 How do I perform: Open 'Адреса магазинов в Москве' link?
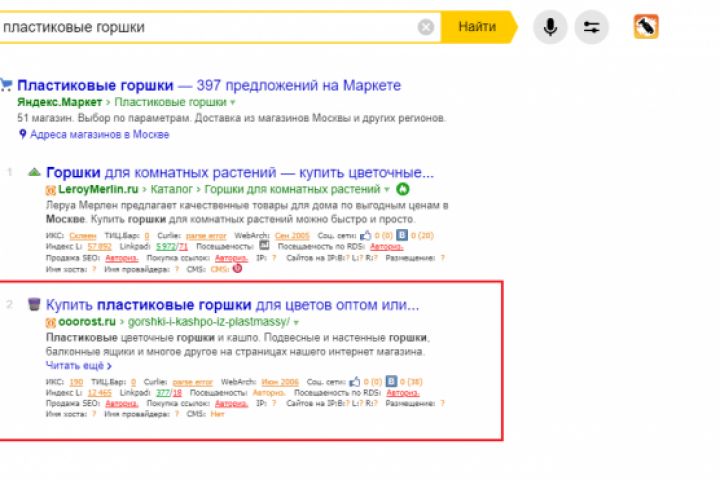click(100, 135)
